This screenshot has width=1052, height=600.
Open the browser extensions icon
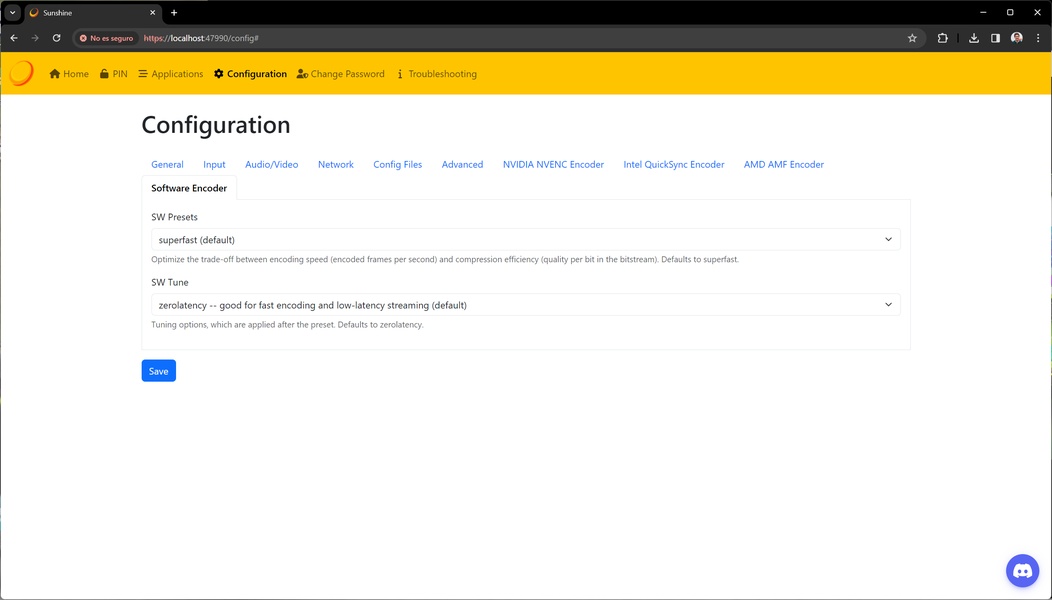click(942, 38)
